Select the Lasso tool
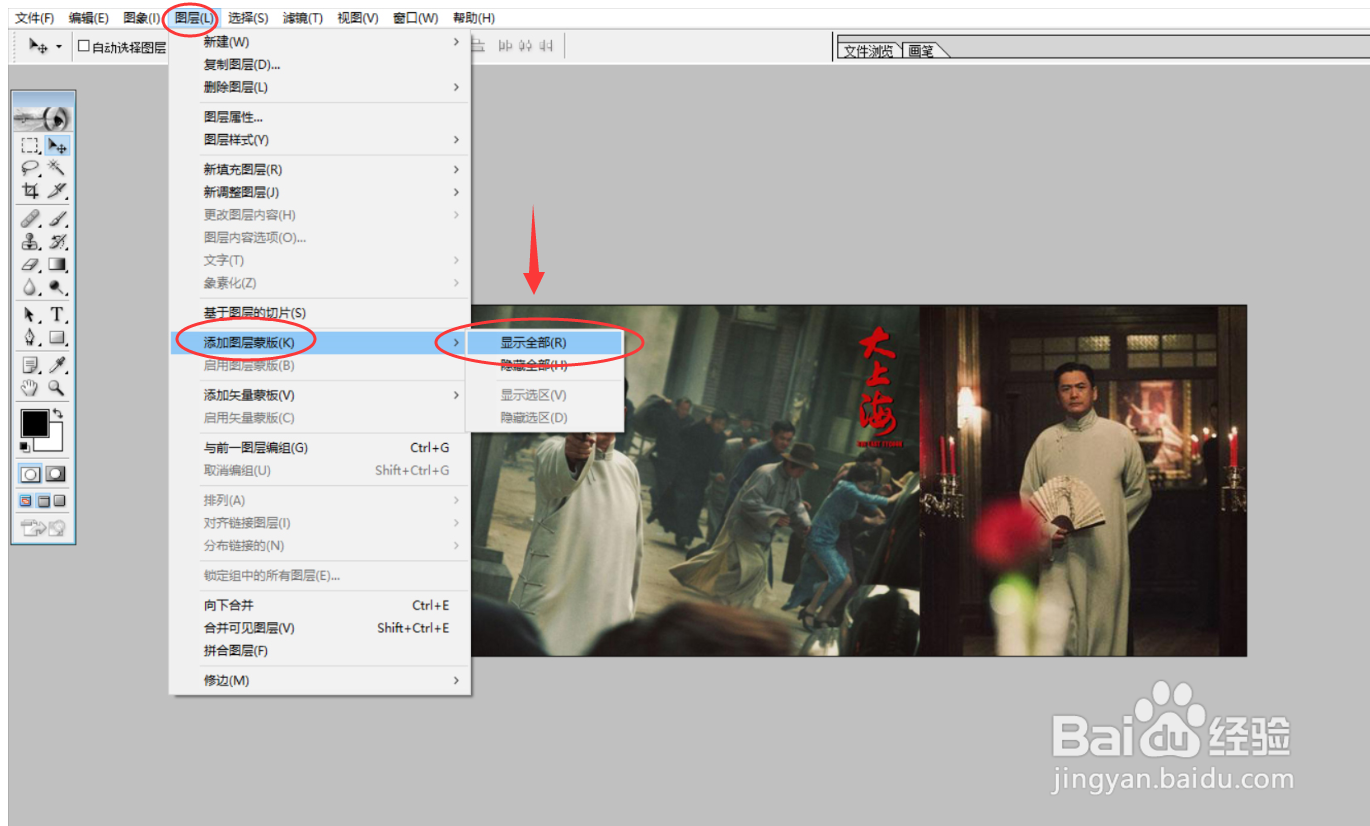The image size is (1370, 826). point(31,168)
